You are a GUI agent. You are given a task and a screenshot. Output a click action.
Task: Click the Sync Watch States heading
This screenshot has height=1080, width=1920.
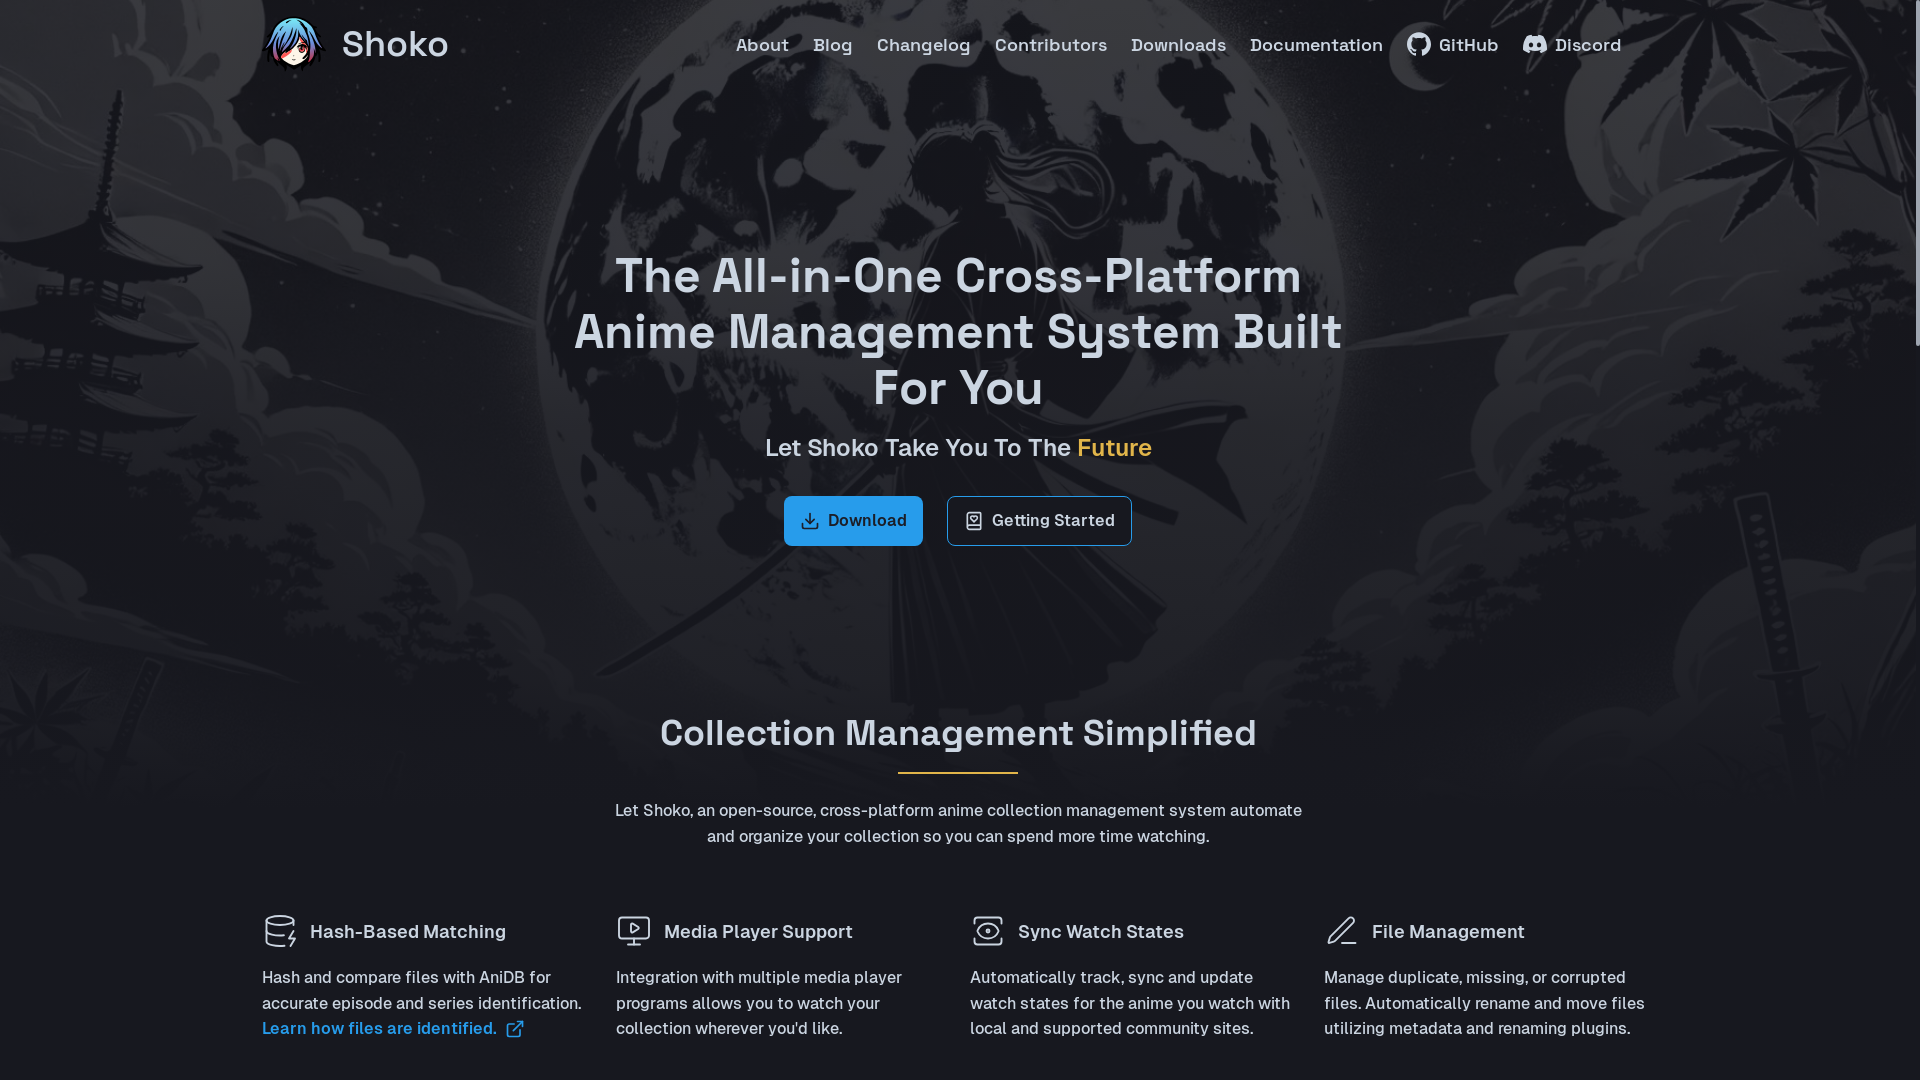tap(1100, 932)
